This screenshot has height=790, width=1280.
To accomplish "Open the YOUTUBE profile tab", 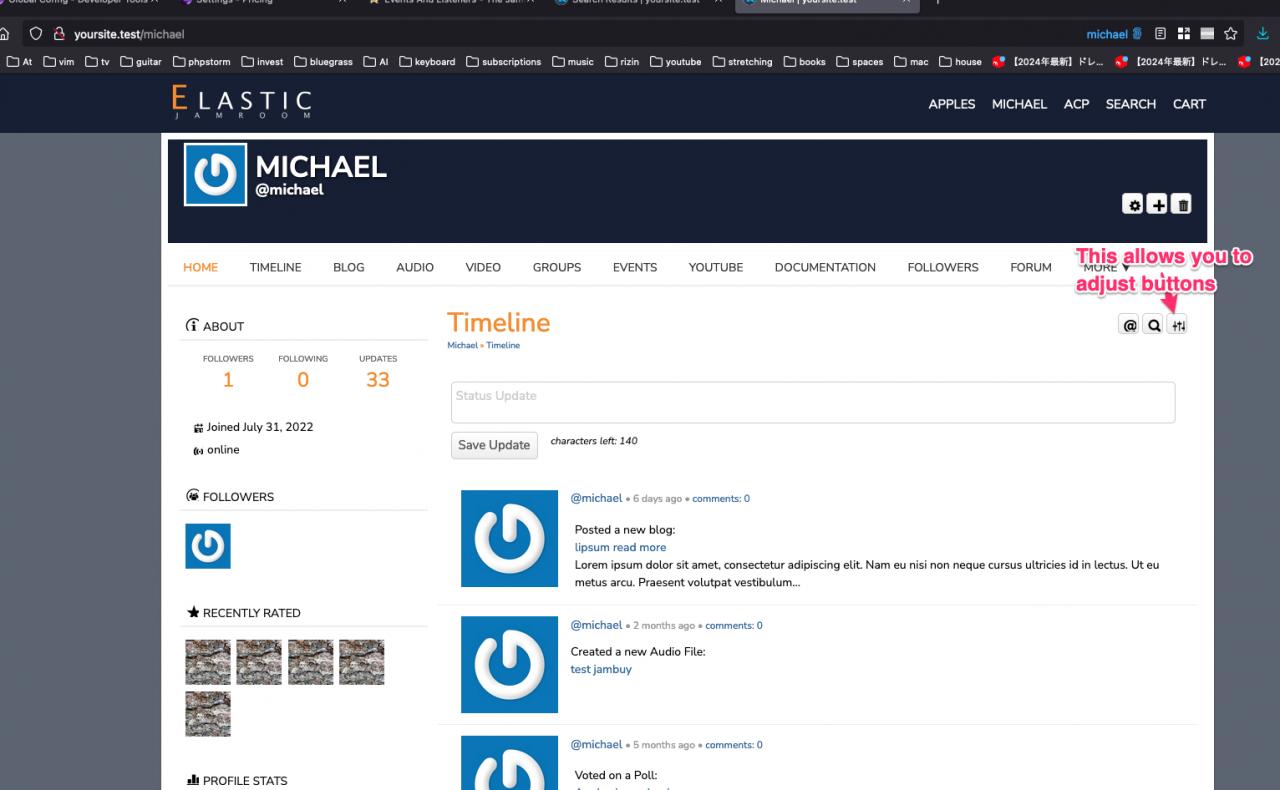I will point(715,268).
